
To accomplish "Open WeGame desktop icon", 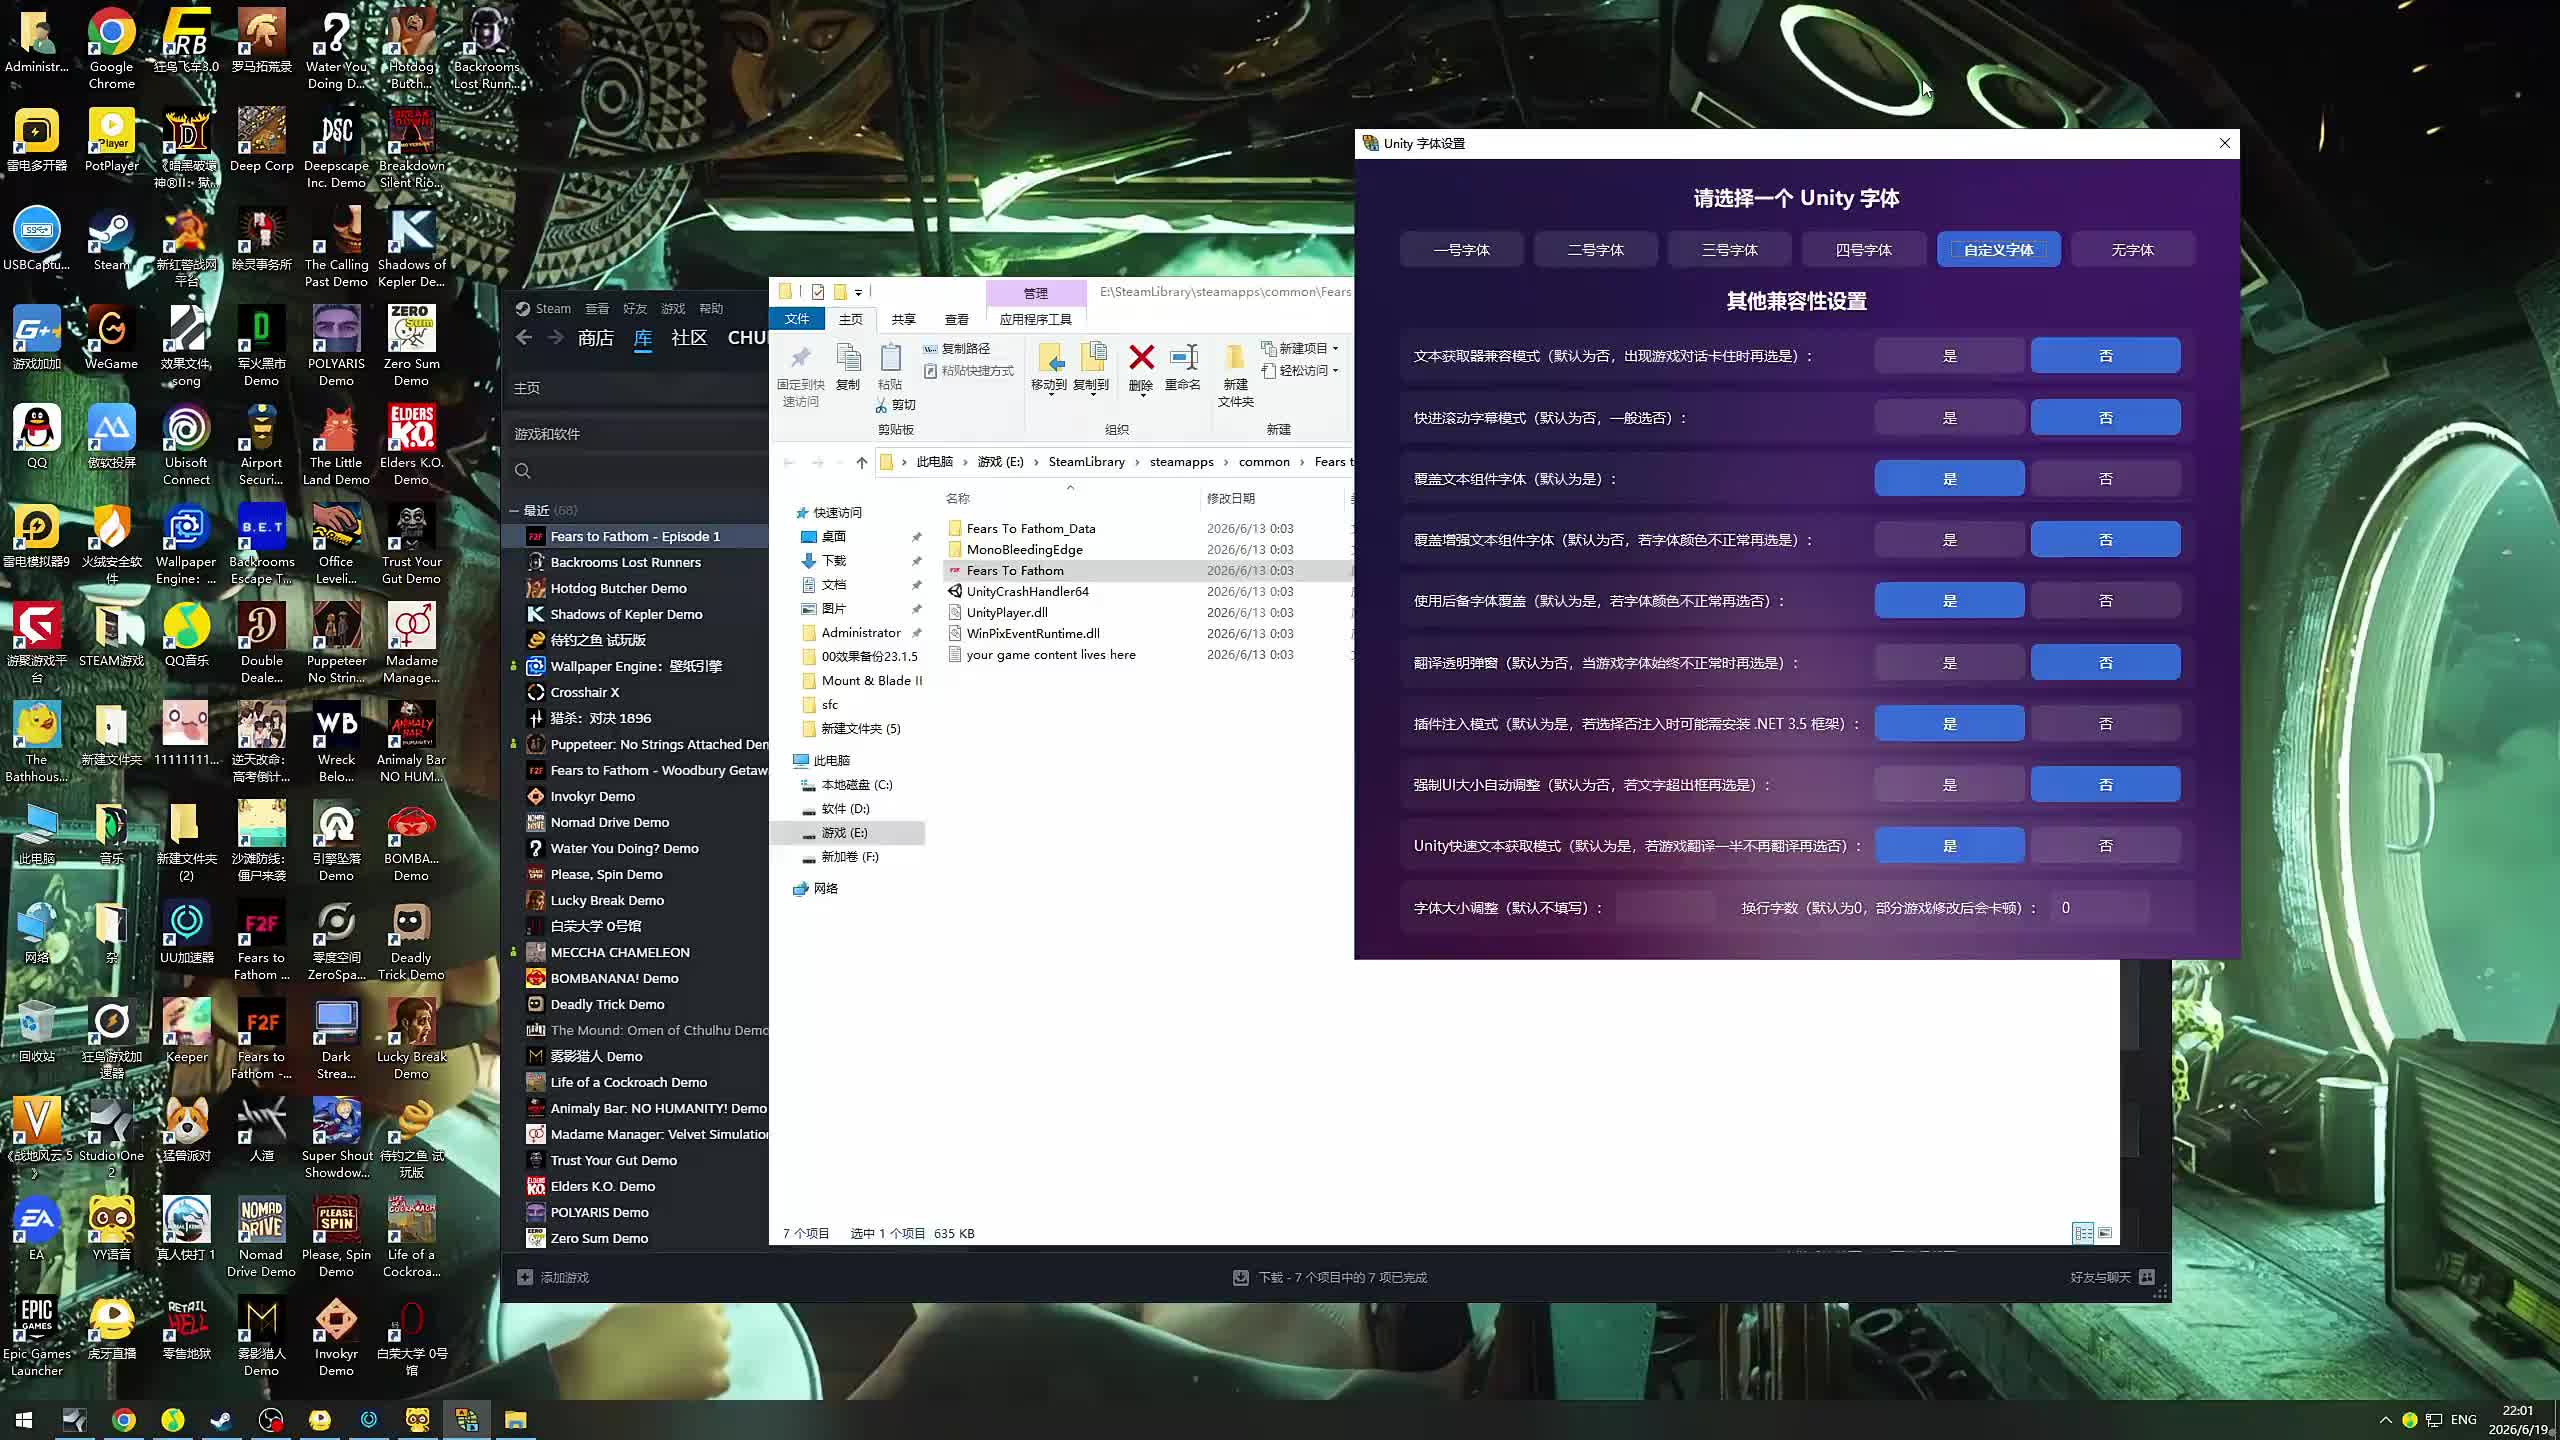I will pyautogui.click(x=111, y=338).
